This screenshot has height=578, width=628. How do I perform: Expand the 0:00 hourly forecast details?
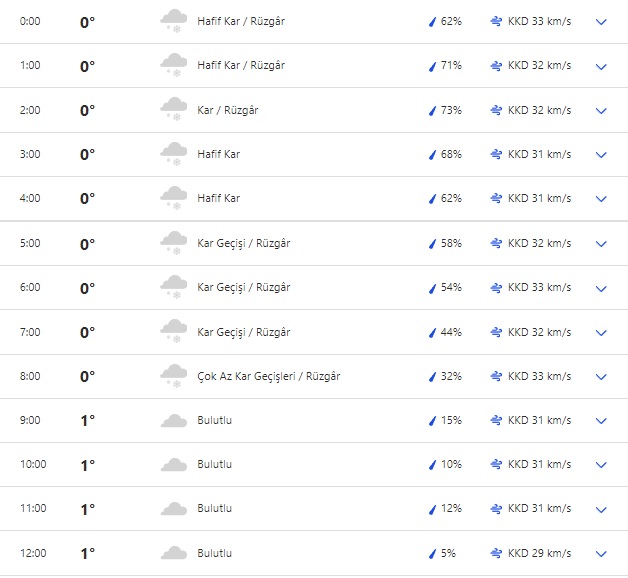(x=601, y=22)
